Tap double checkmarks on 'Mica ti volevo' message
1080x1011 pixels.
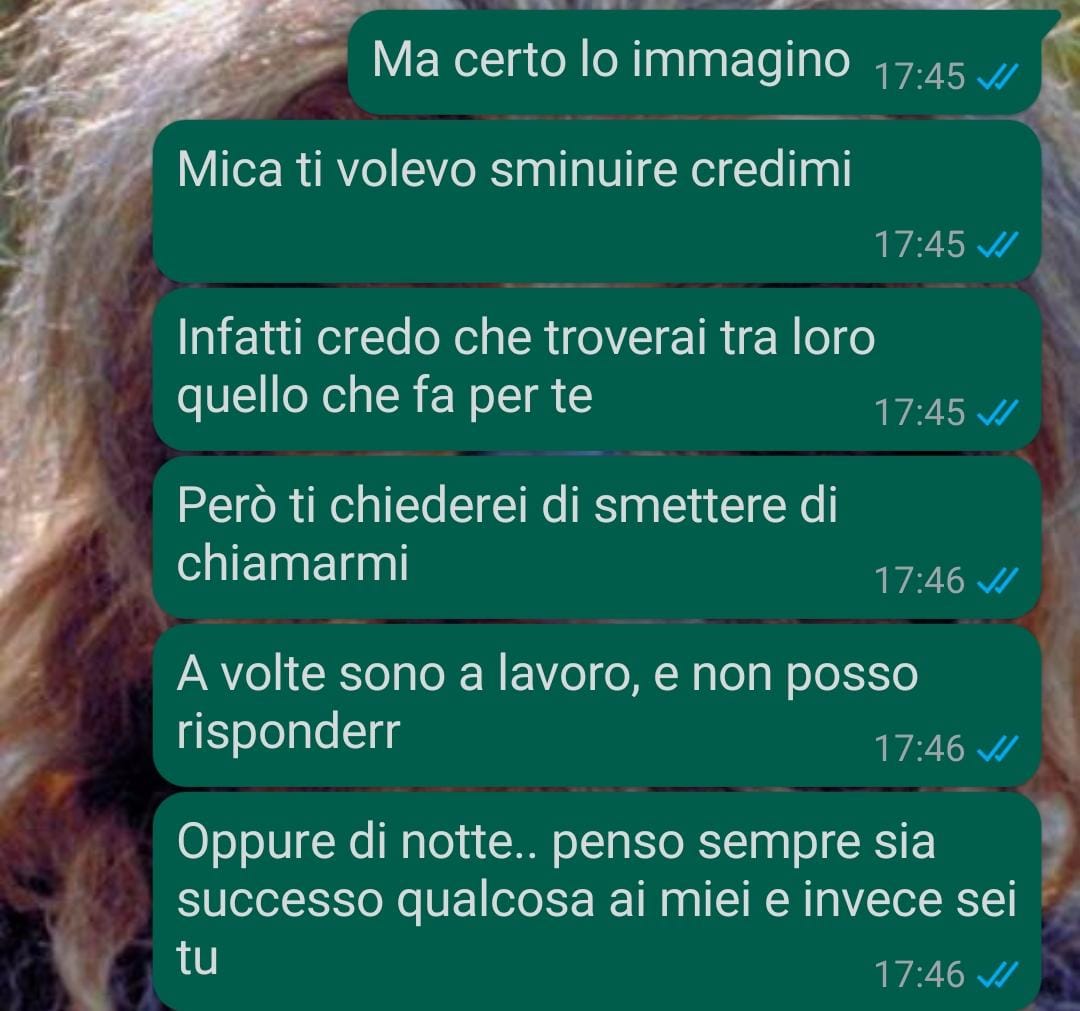point(998,244)
